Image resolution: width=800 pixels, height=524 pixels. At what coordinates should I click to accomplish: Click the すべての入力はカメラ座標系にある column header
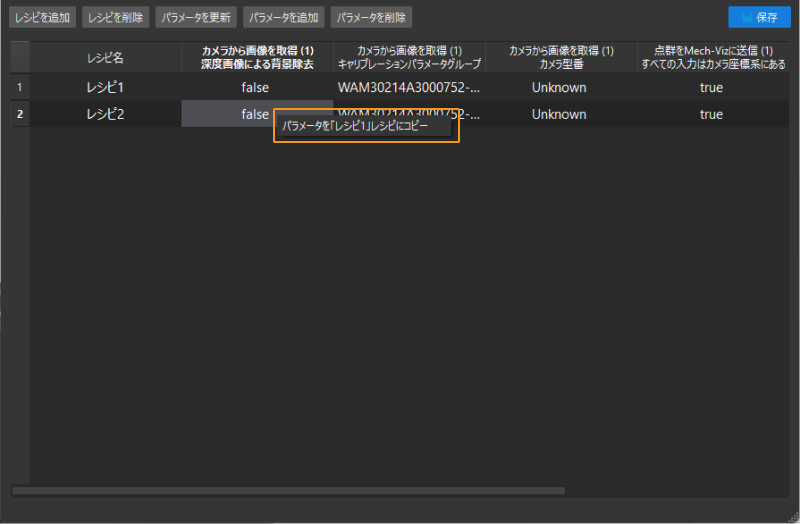point(713,58)
